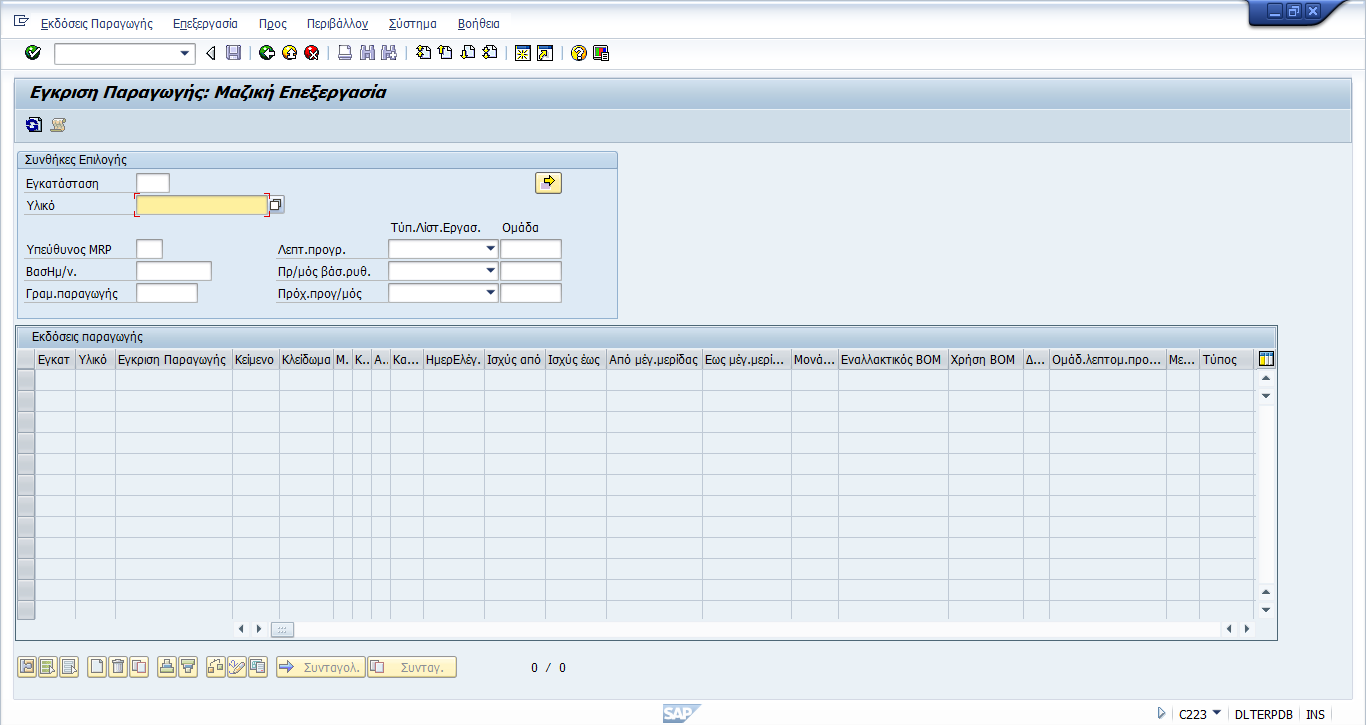The width and height of the screenshot is (1366, 725).
Task: Click the Χρήση BOM column header
Action: pos(985,360)
